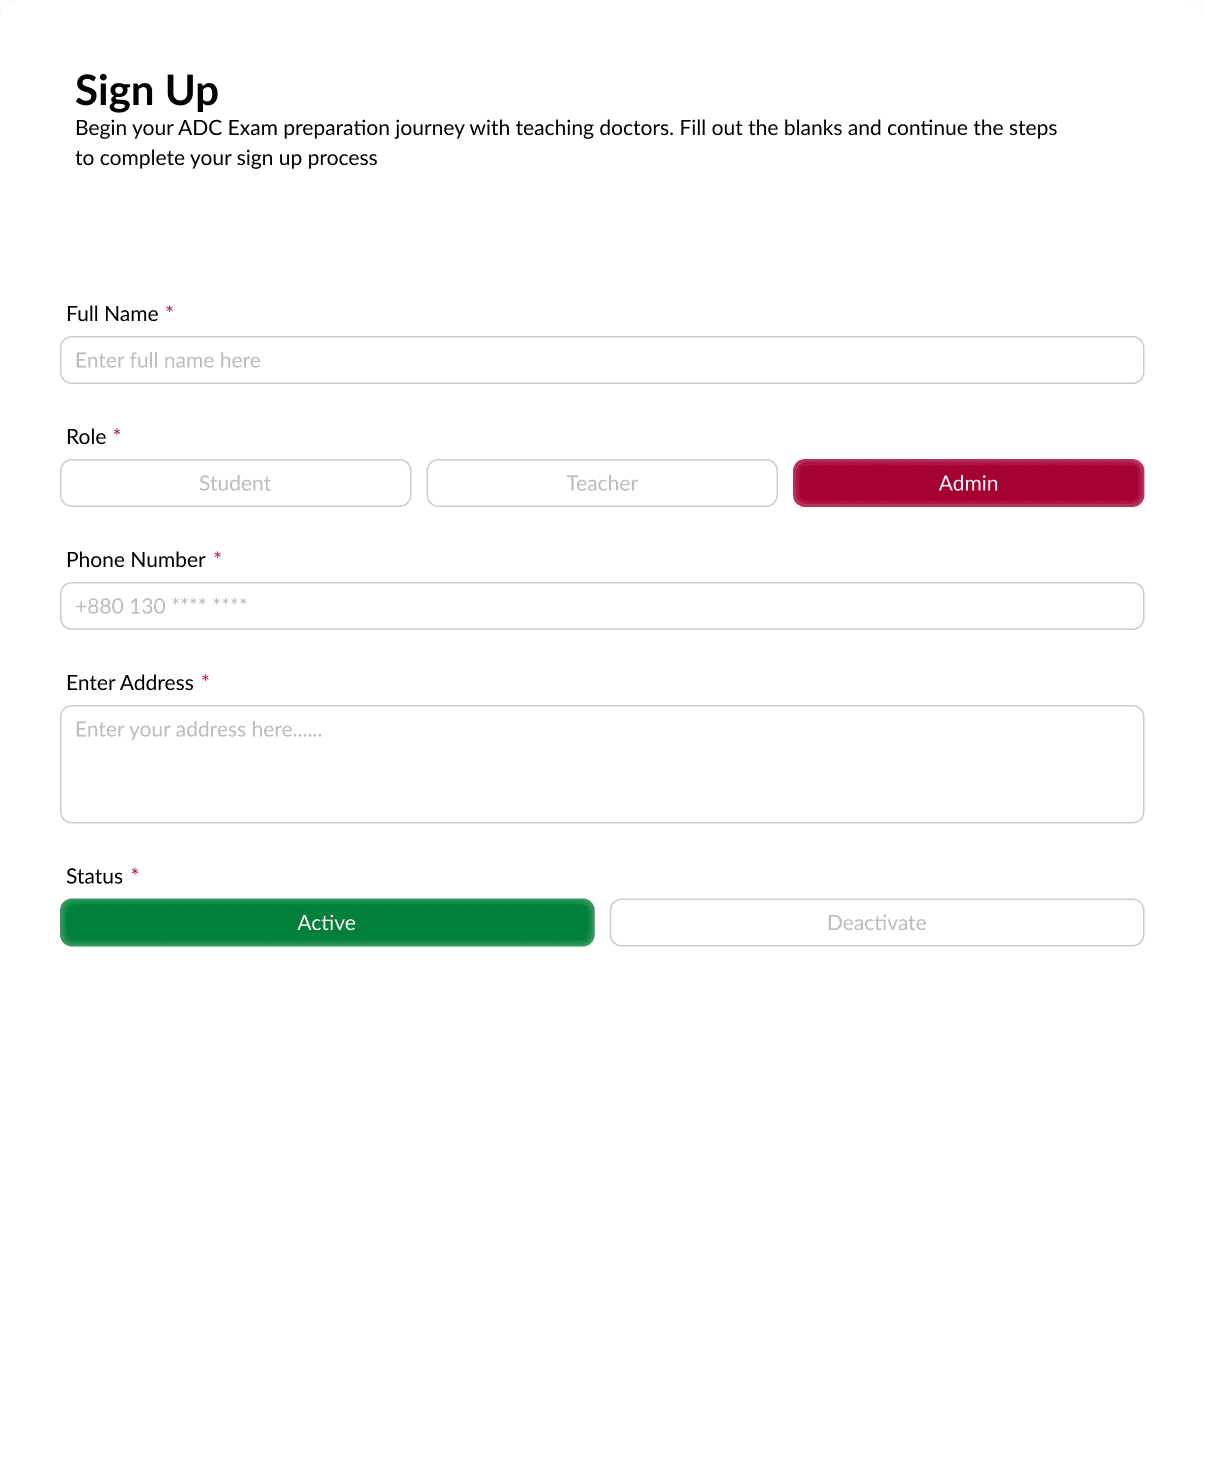Choose the Teacher role option
This screenshot has width=1205, height=1463.
pos(602,483)
